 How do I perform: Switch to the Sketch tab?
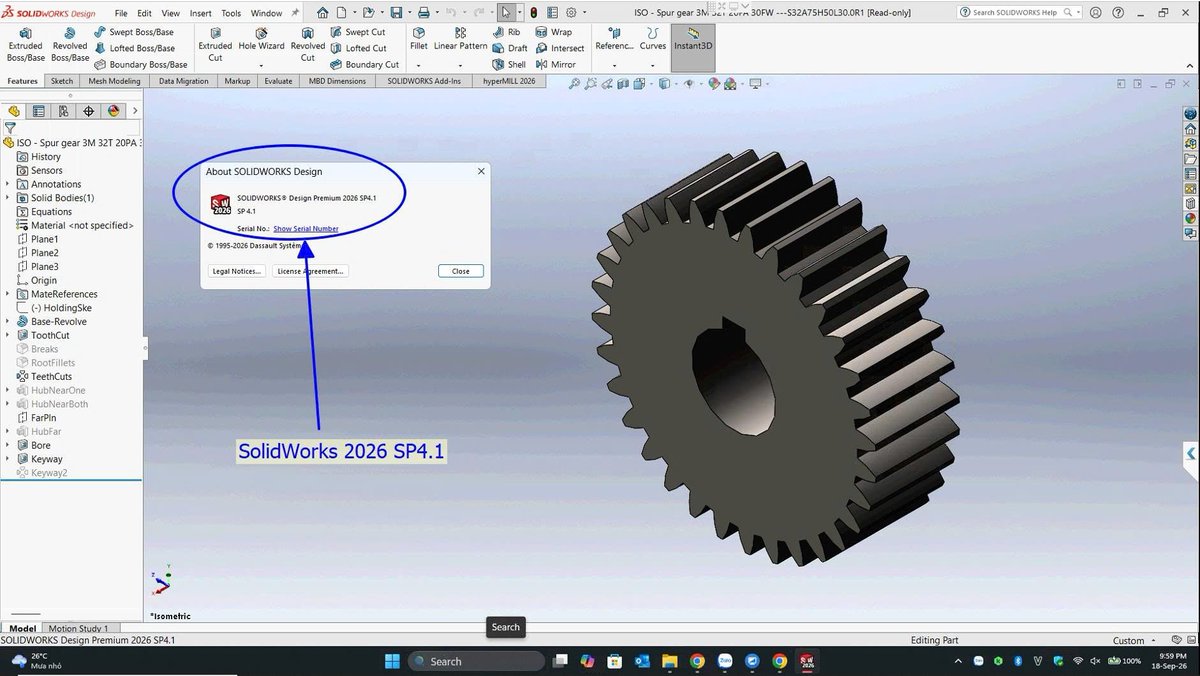(x=62, y=81)
